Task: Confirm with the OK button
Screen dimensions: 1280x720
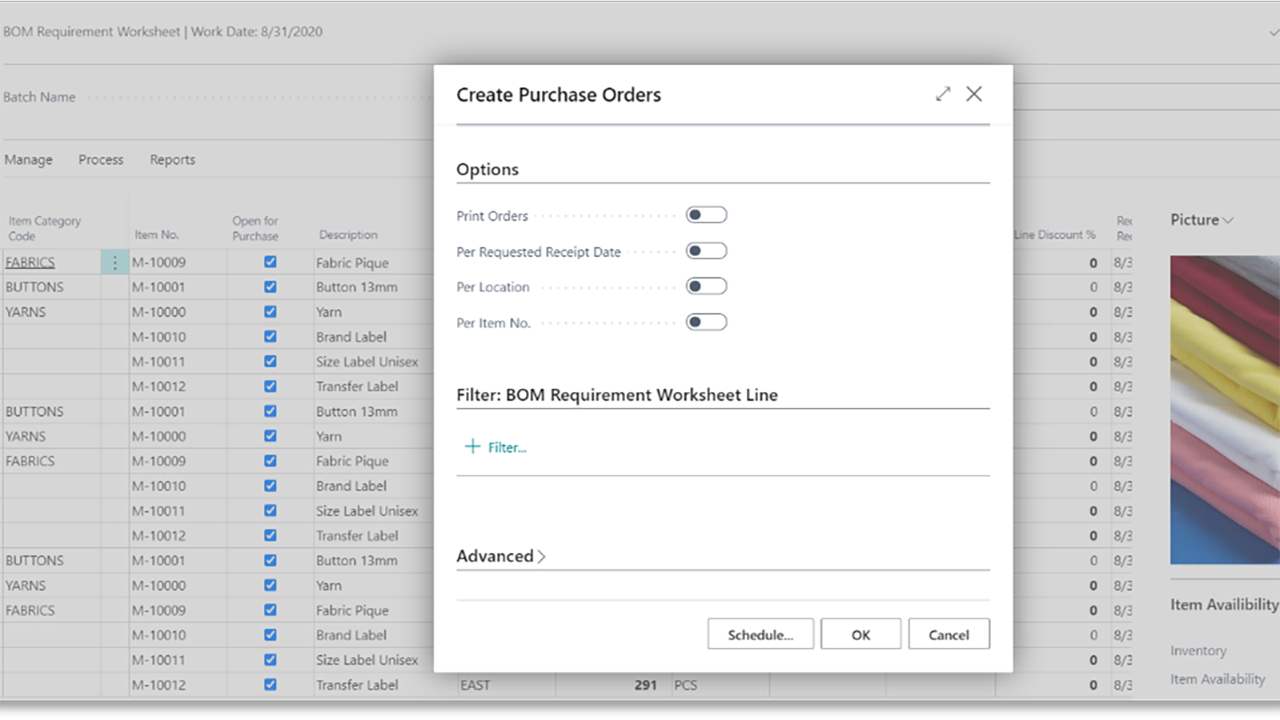Action: point(861,634)
